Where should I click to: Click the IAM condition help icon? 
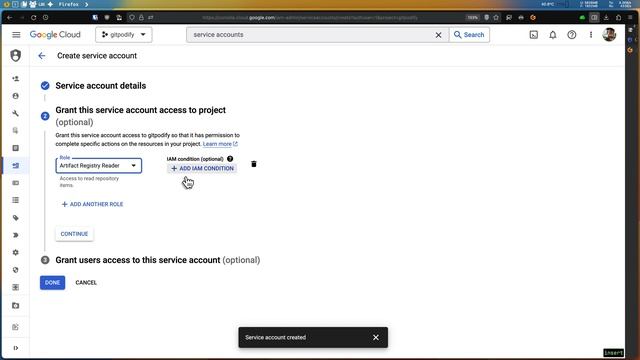230,159
